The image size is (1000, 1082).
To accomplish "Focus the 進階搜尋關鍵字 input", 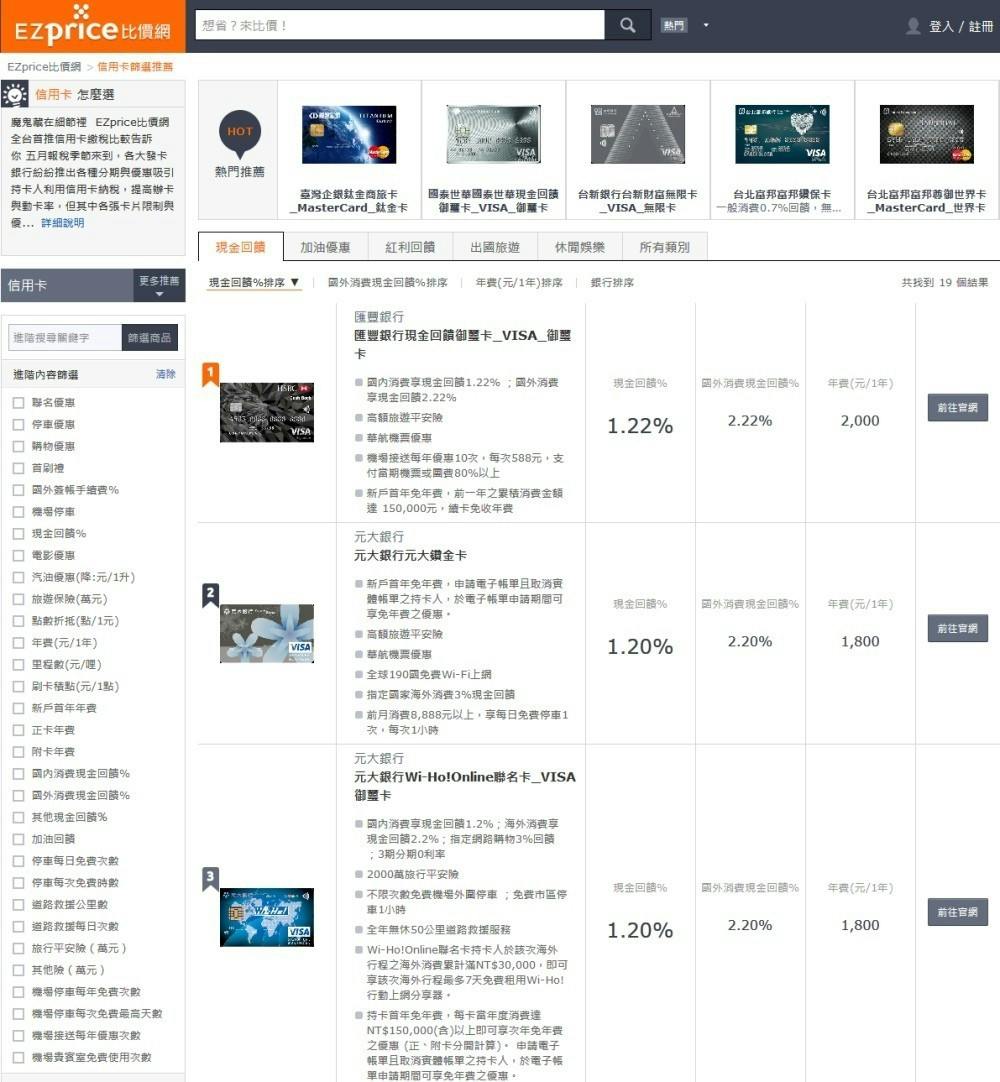I will pyautogui.click(x=66, y=337).
